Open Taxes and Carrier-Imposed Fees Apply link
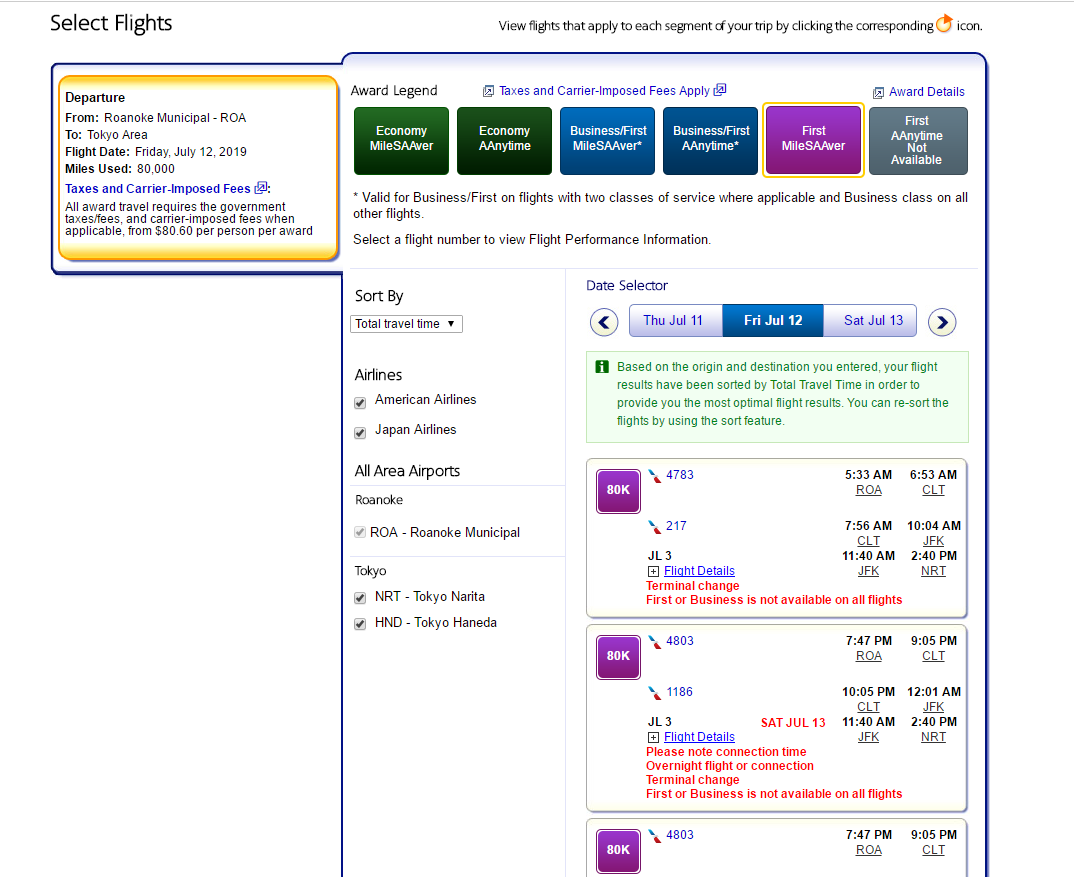1074x877 pixels. click(x=604, y=90)
